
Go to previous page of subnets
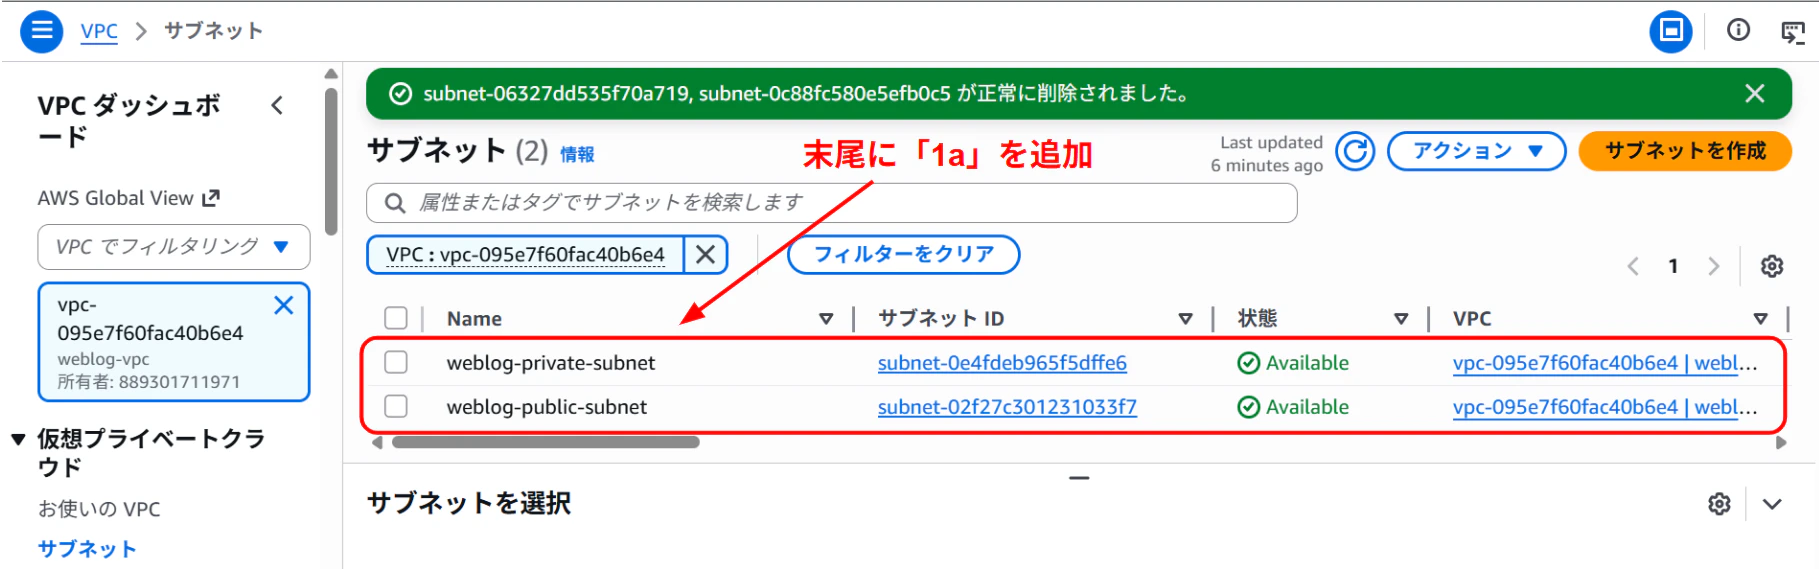[1633, 266]
